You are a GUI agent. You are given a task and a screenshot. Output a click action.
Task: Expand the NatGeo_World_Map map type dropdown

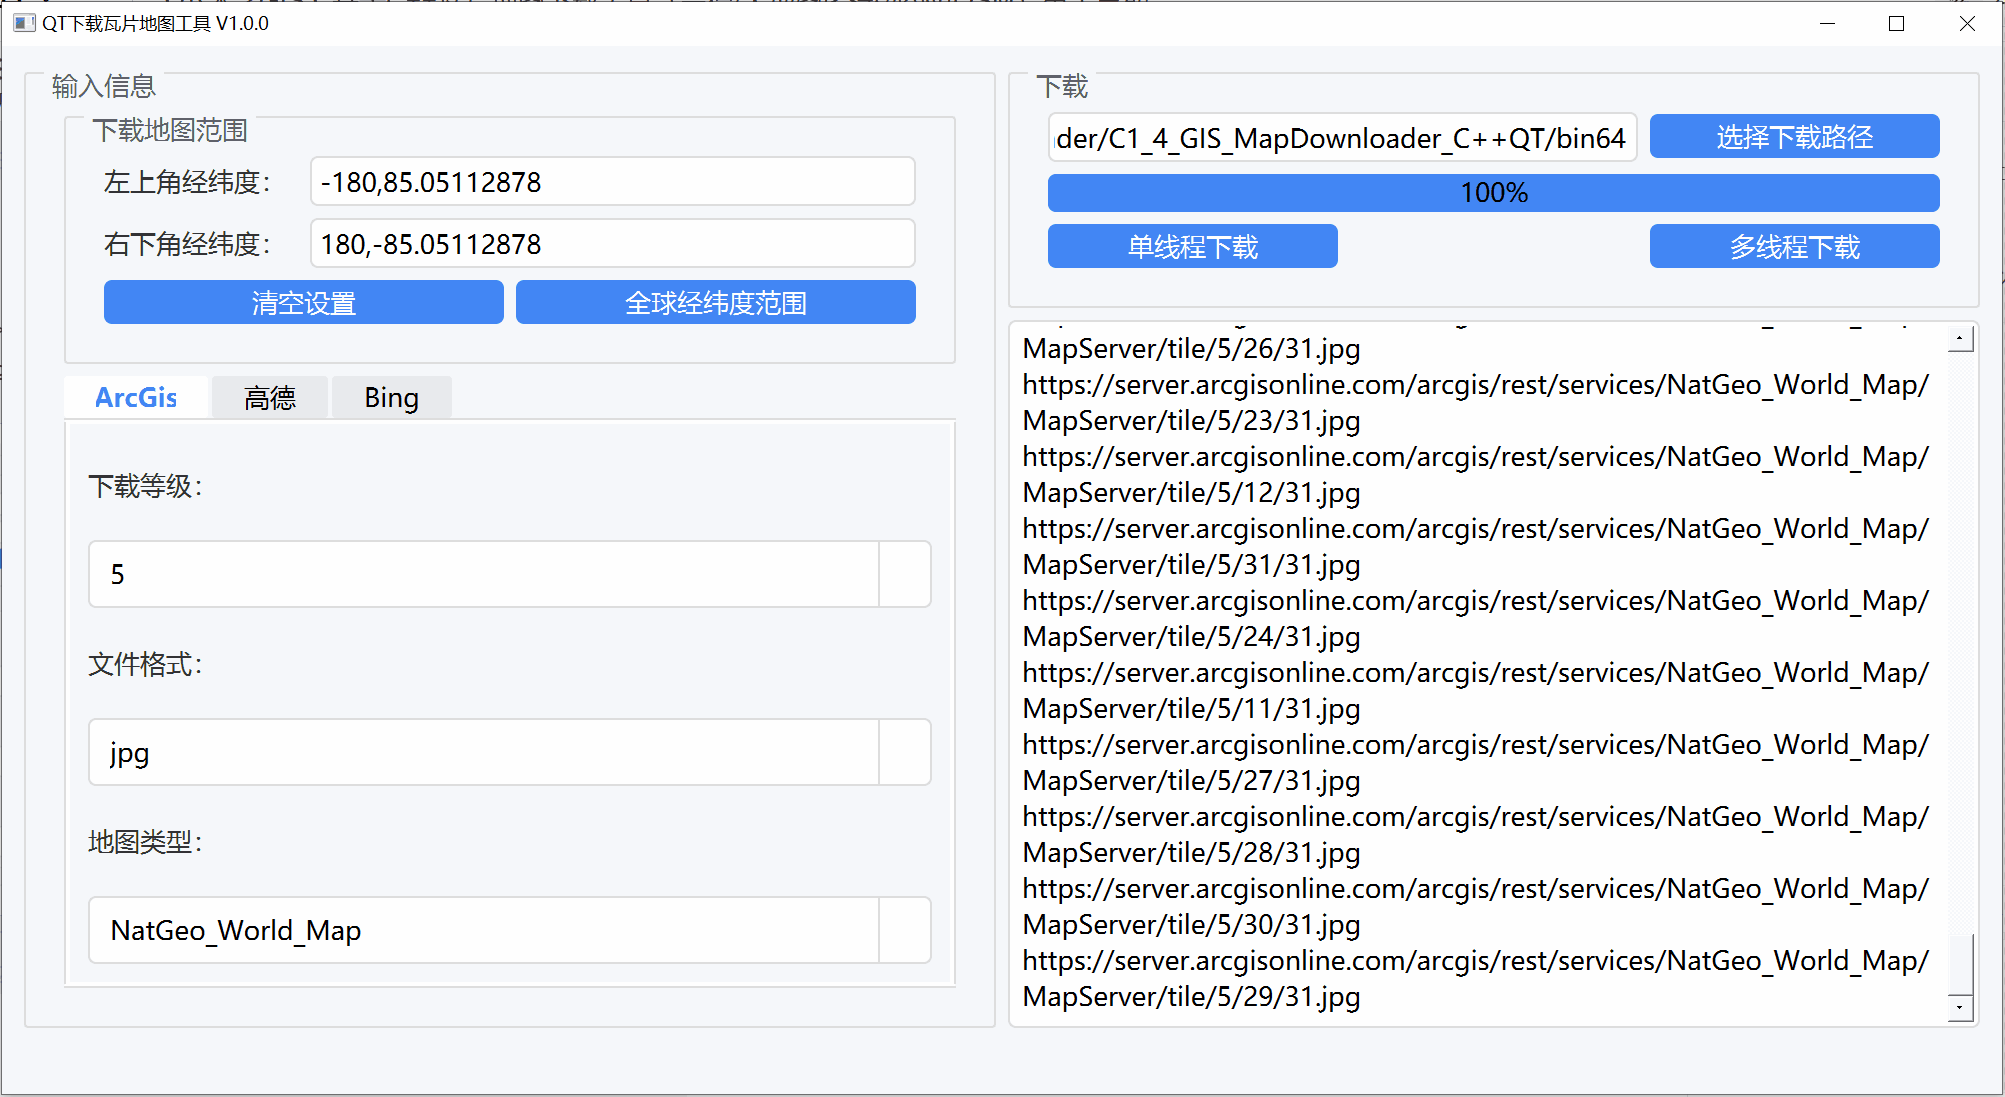click(x=904, y=930)
